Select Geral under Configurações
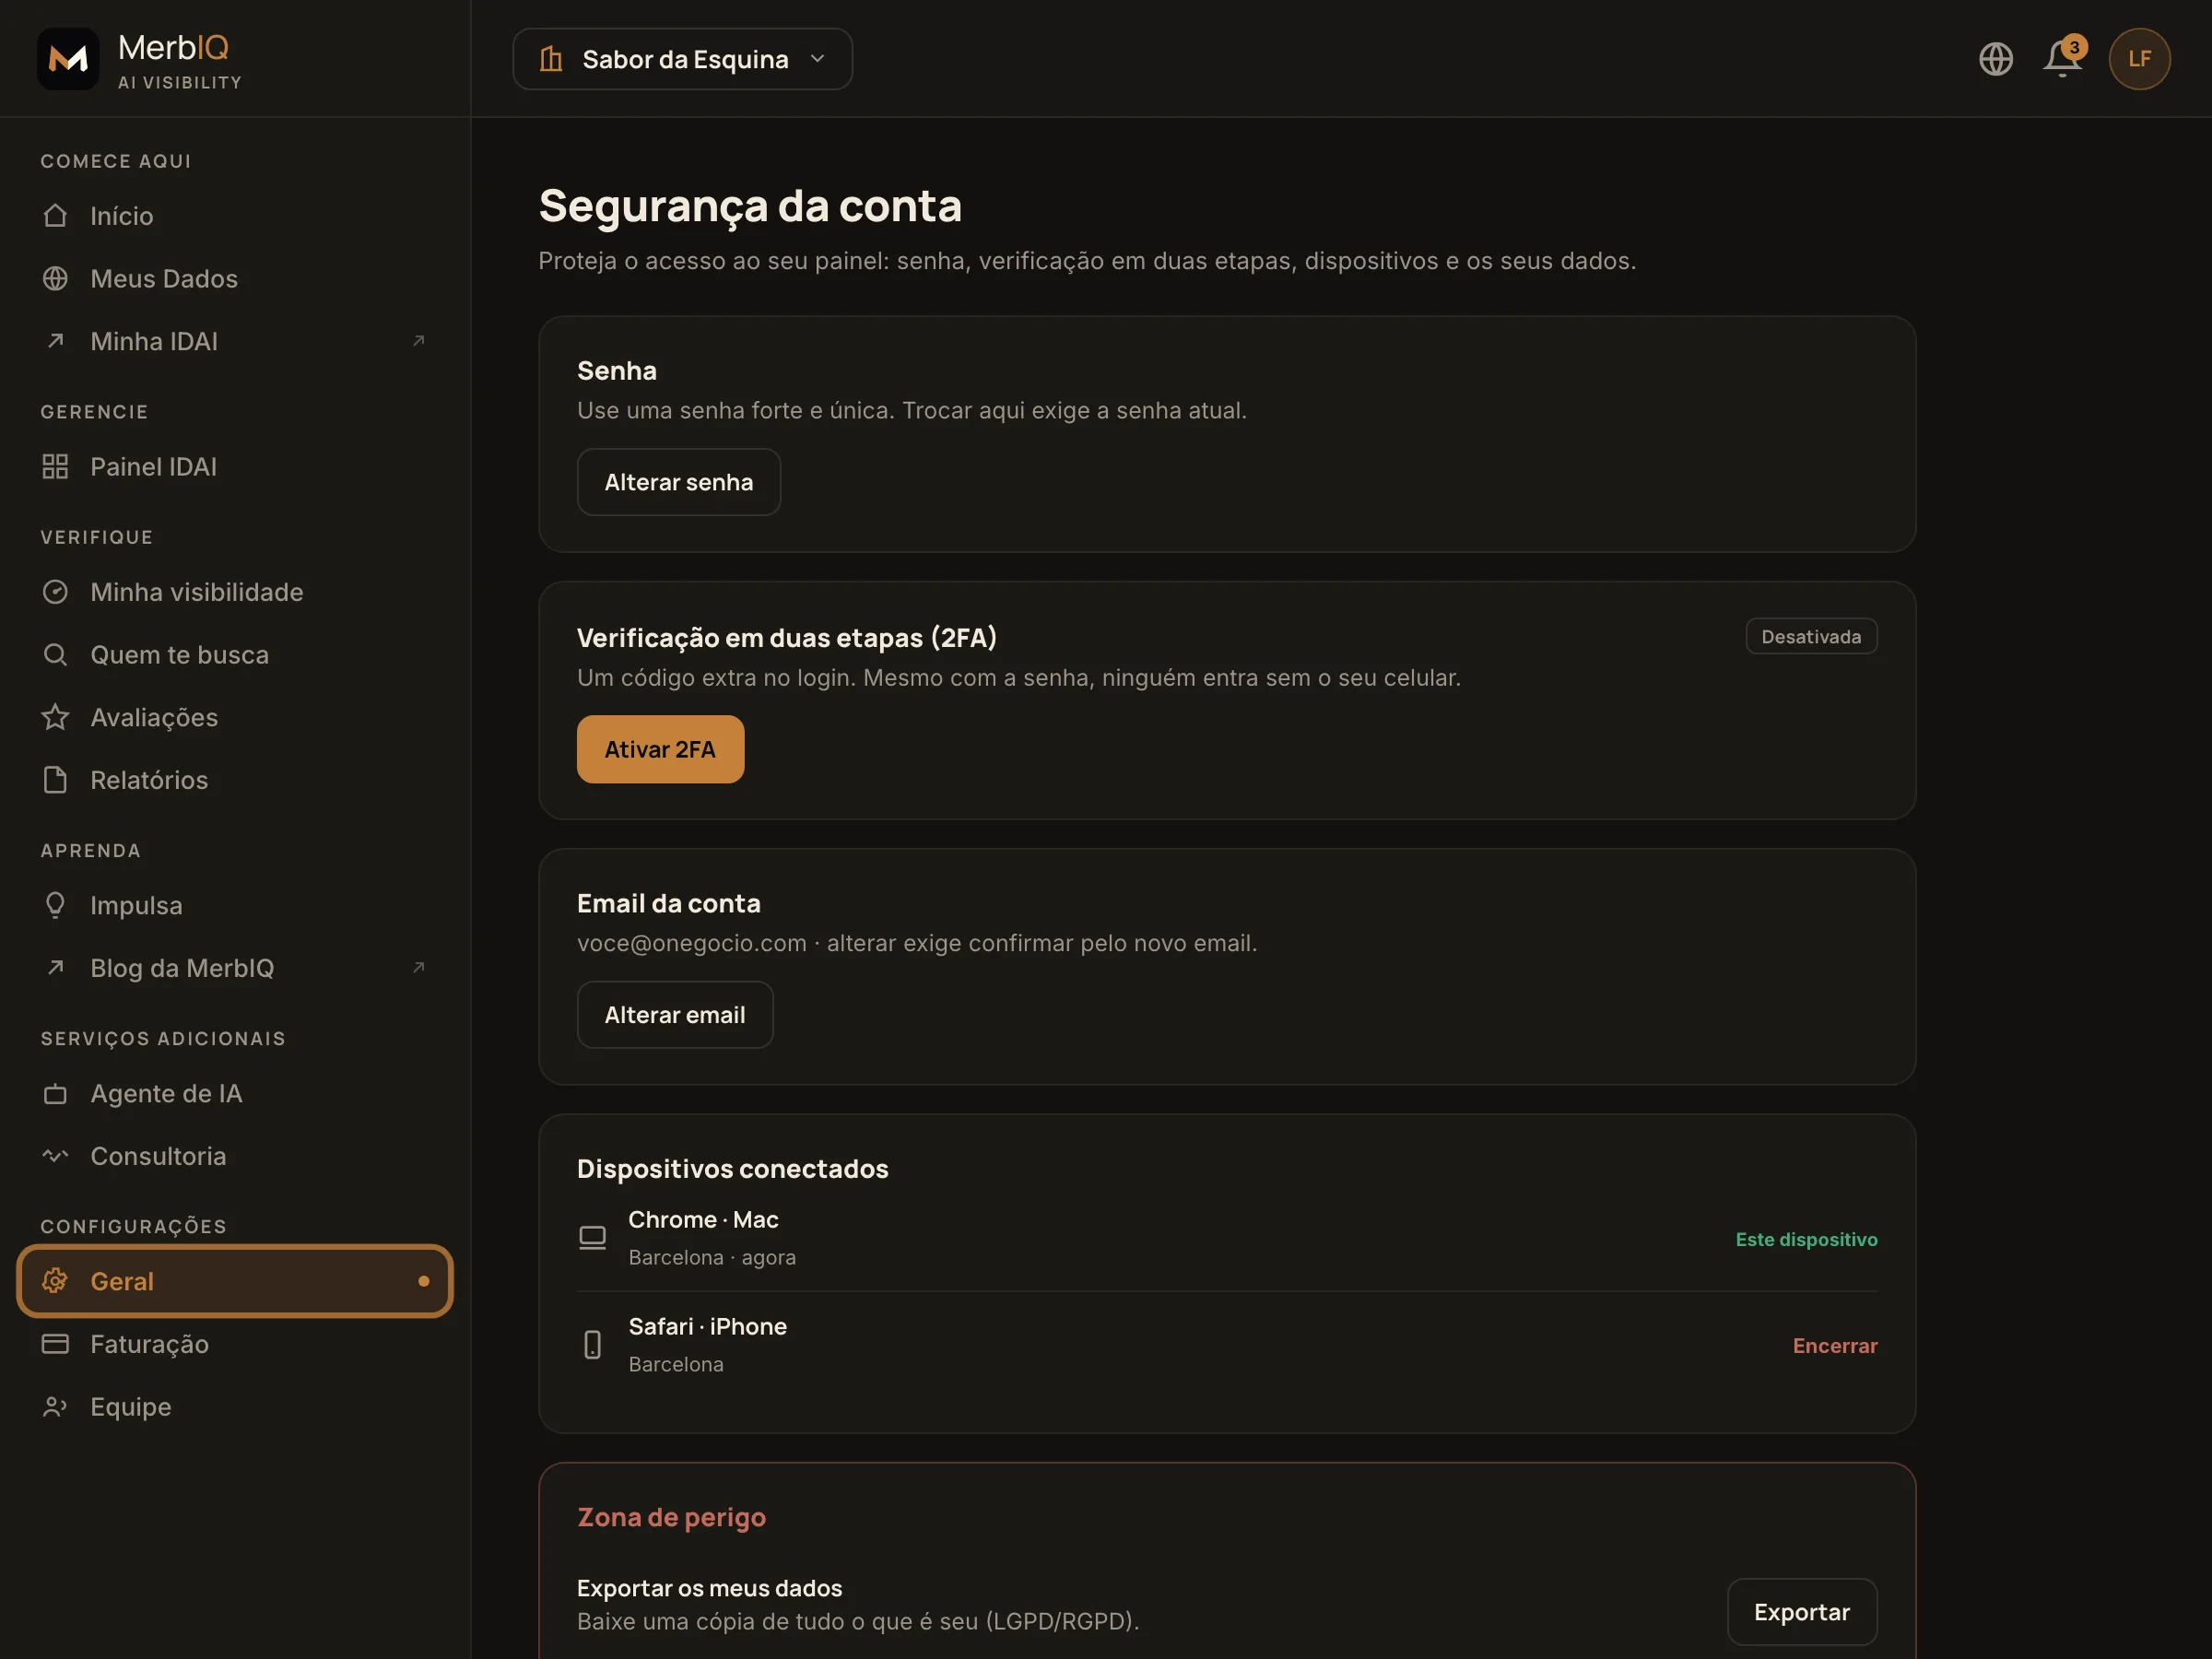The height and width of the screenshot is (1659, 2212). 235,1281
